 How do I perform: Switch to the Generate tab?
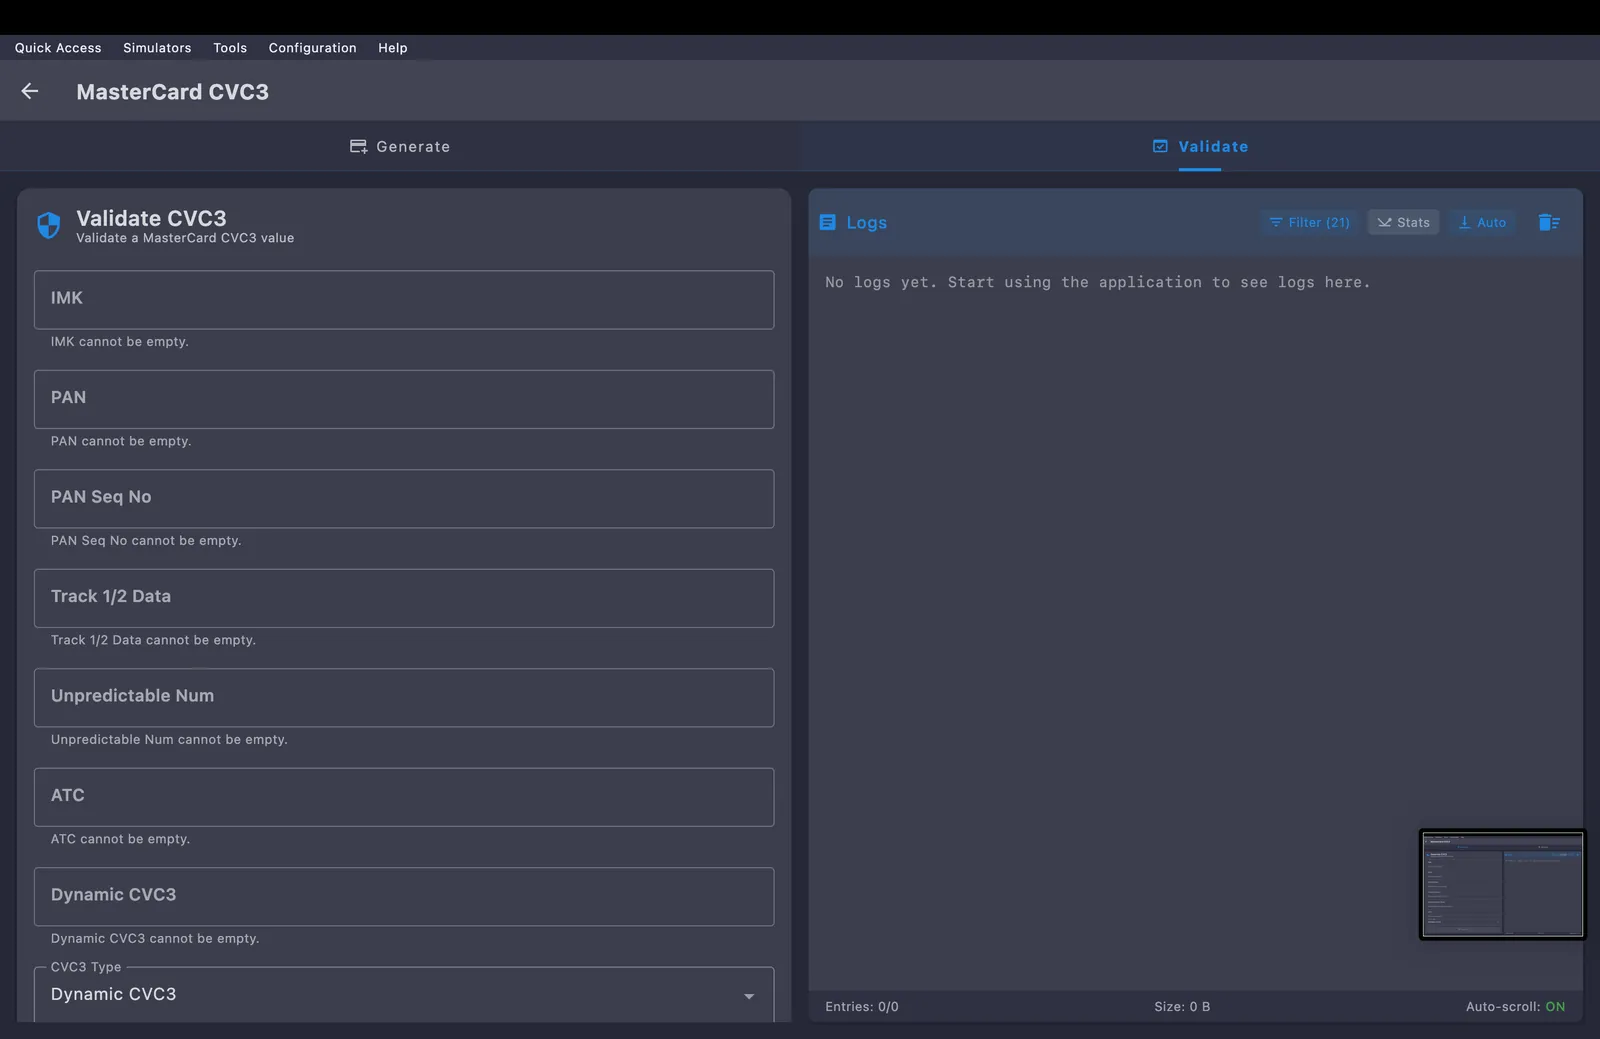[x=400, y=146]
